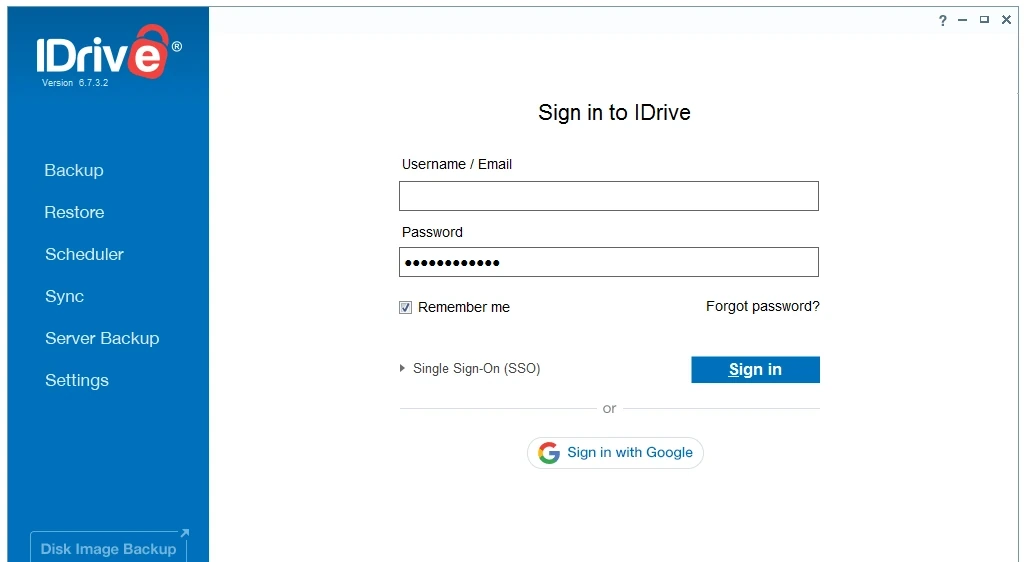Open Server Backup in the sidebar
This screenshot has height=562, width=1025.
tap(102, 339)
